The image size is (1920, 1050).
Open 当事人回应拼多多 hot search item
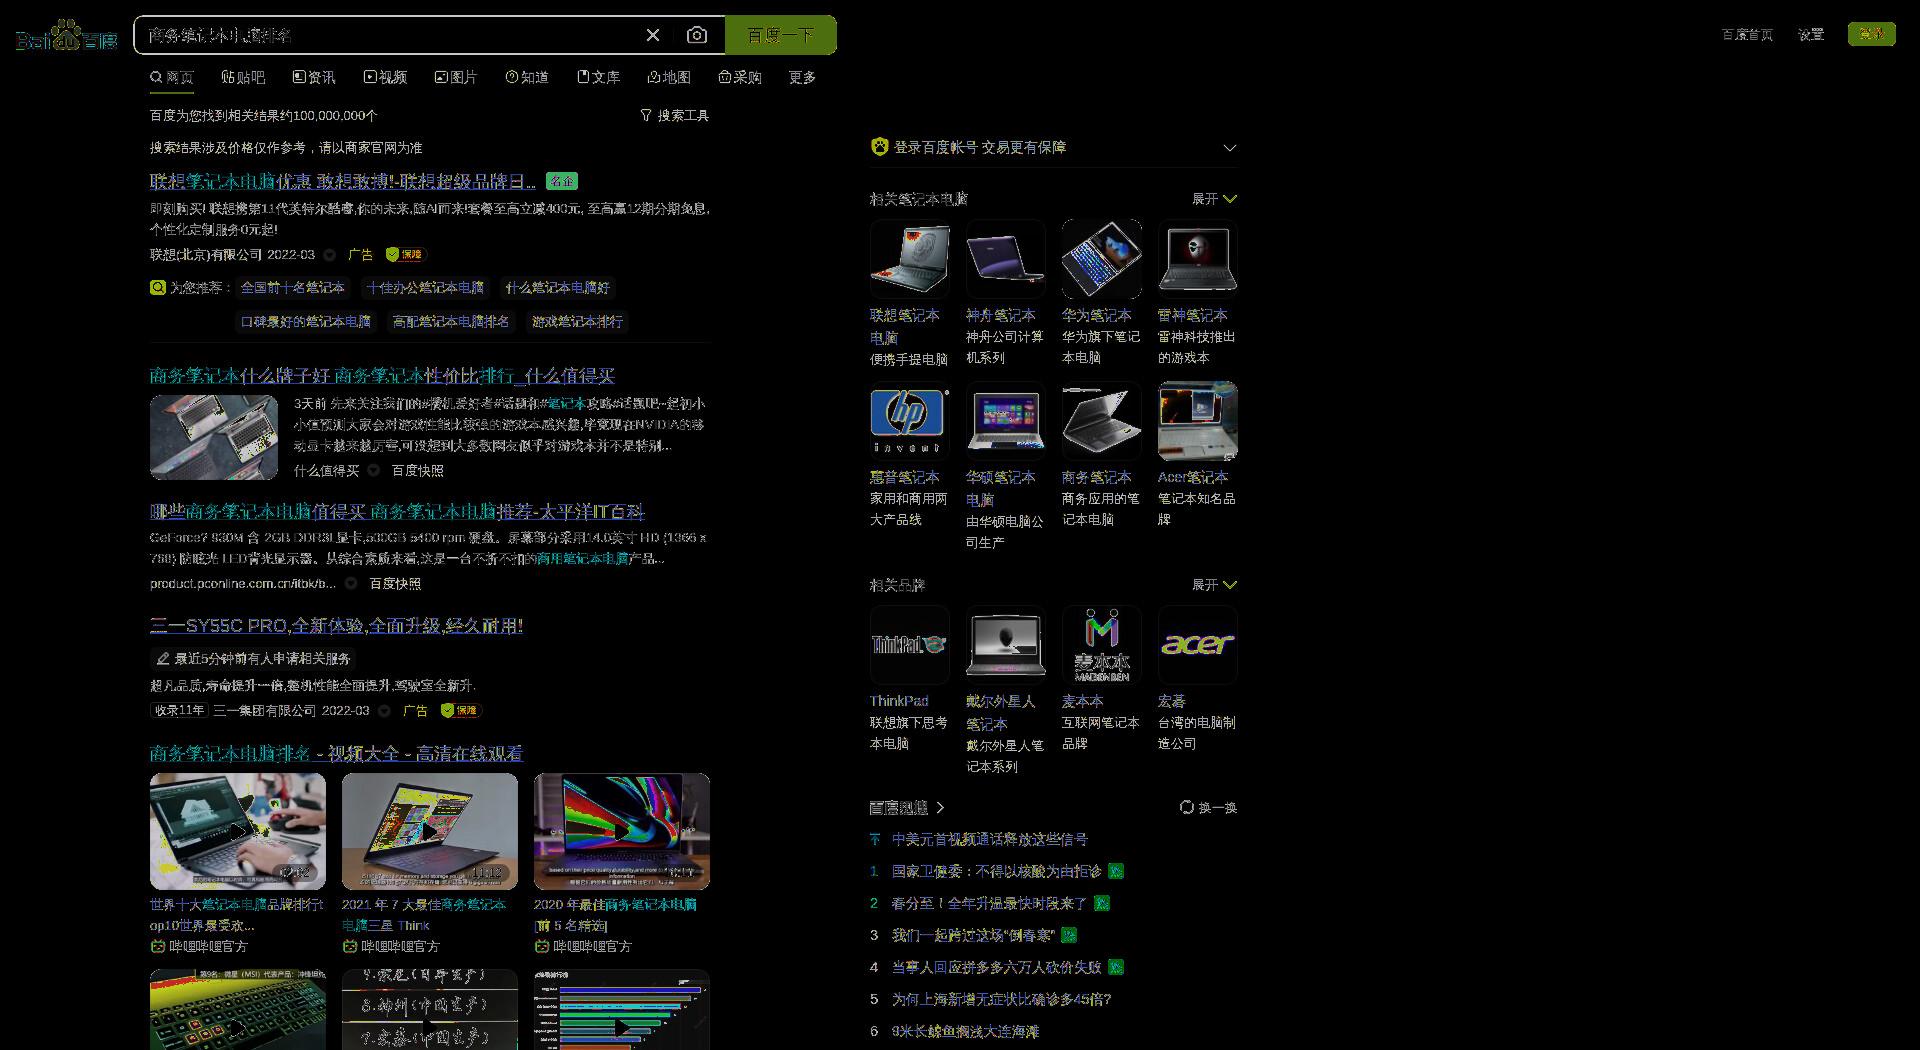[996, 968]
